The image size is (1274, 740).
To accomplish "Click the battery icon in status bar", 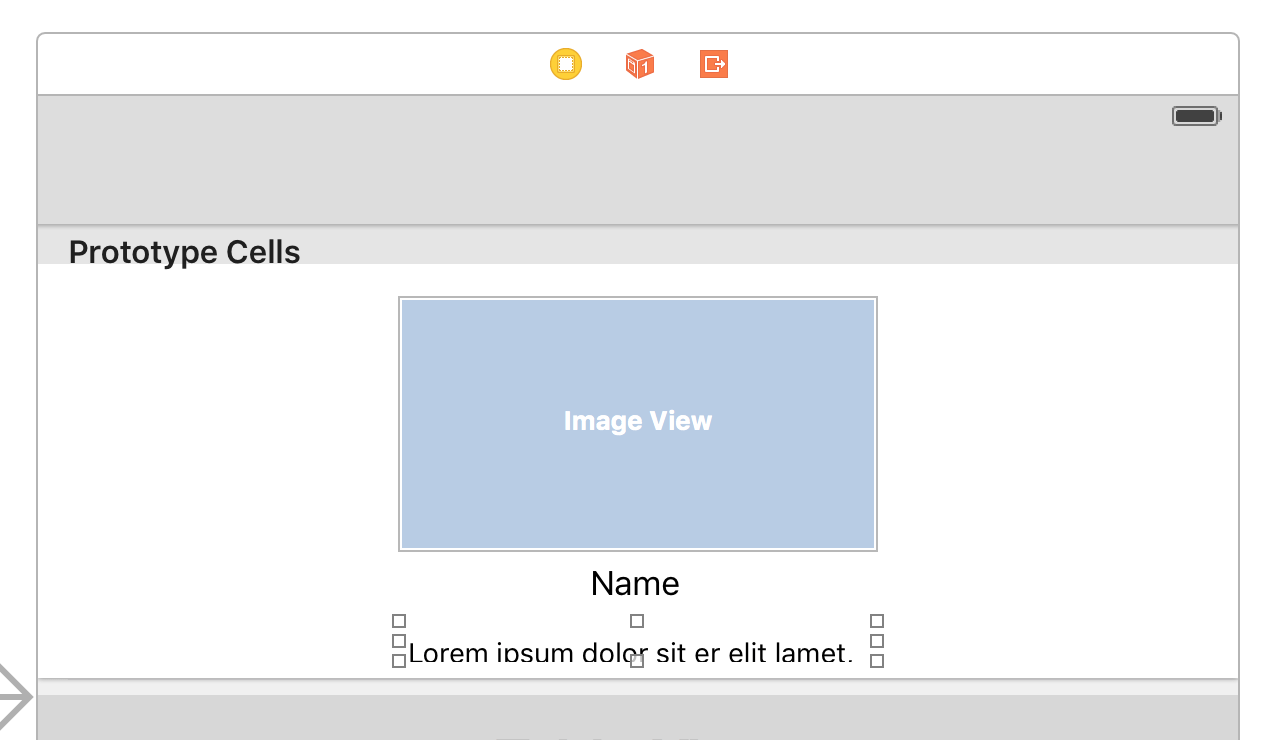I will pyautogui.click(x=1196, y=116).
